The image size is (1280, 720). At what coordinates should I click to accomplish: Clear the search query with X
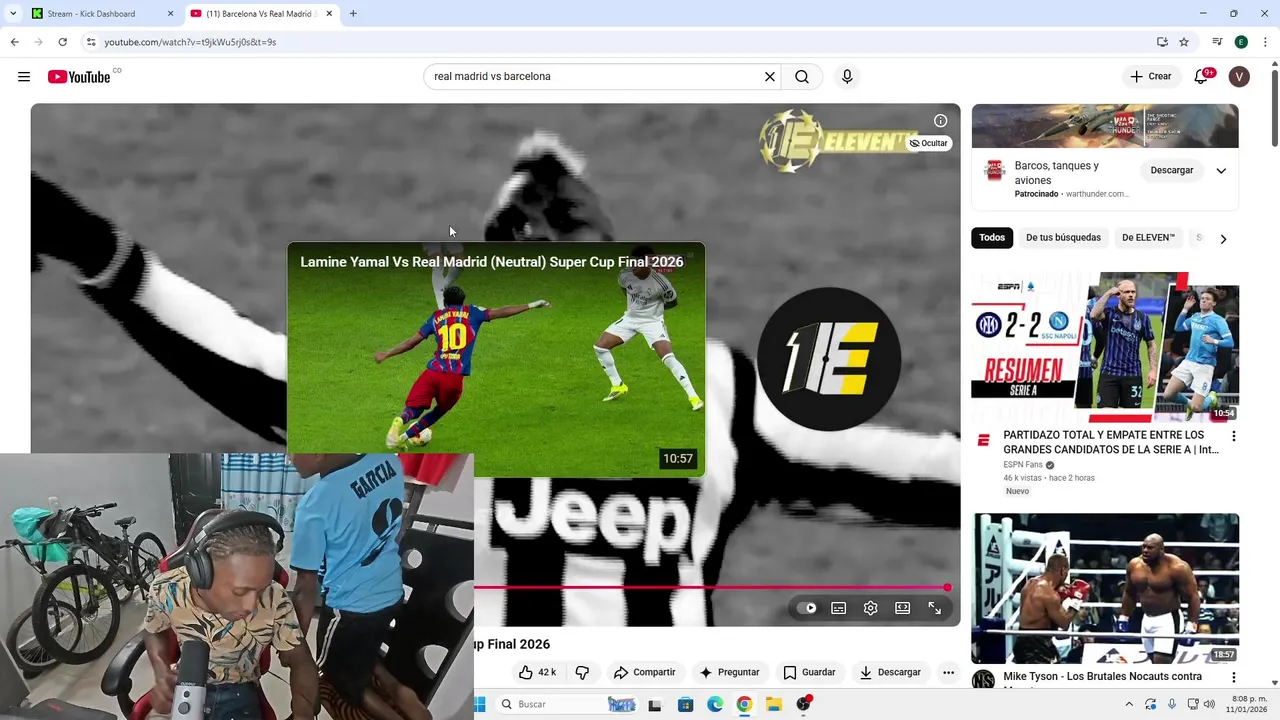770,77
